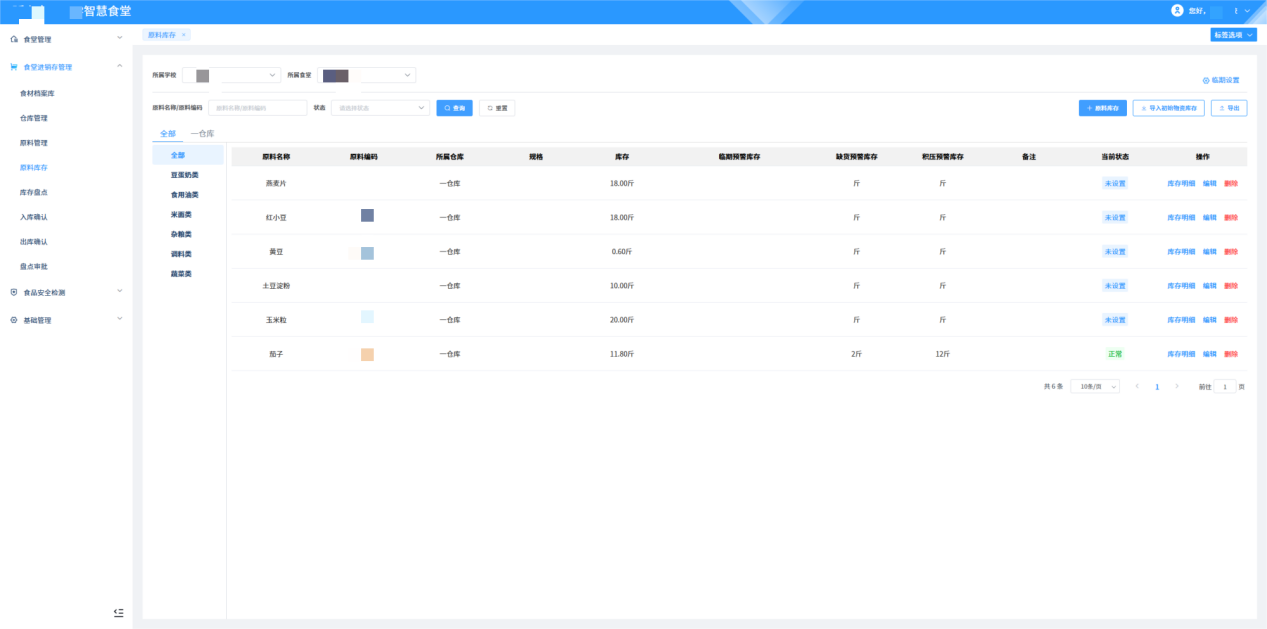
Task: Change page size via 10条/页 selector
Action: point(1094,386)
